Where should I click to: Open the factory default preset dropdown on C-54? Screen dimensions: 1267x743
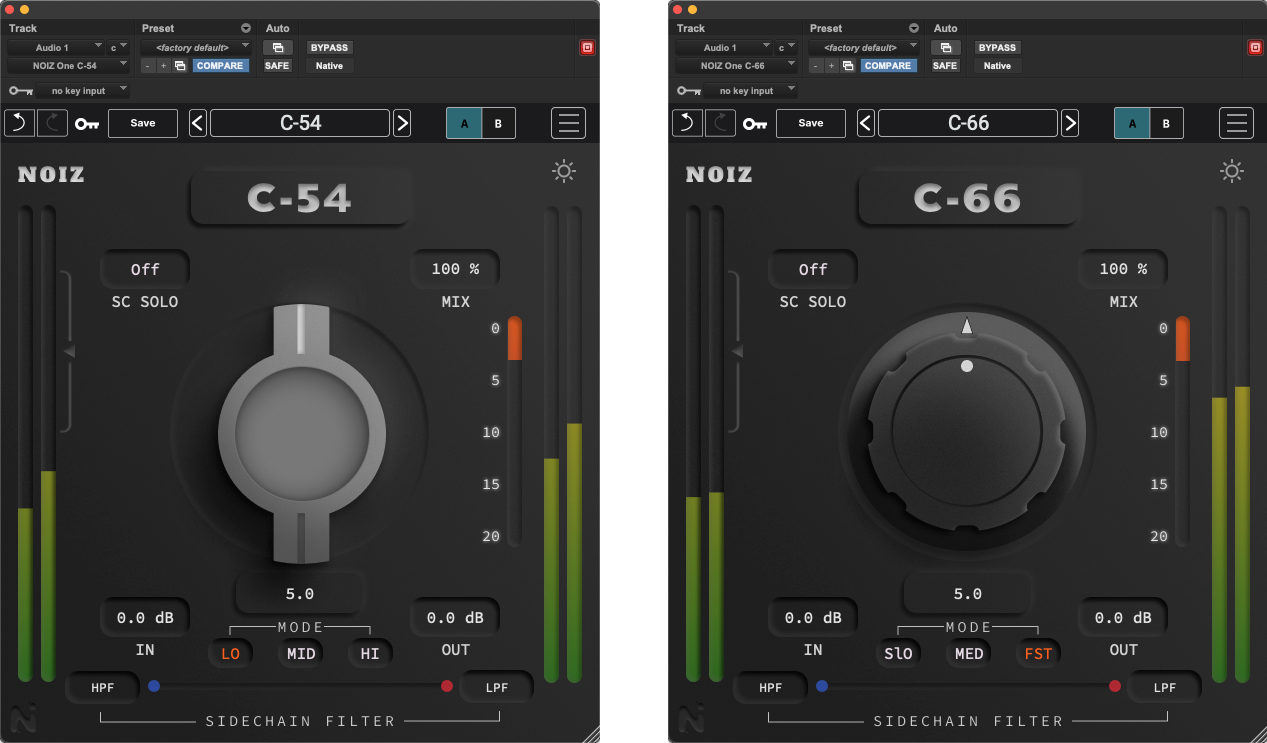196,47
